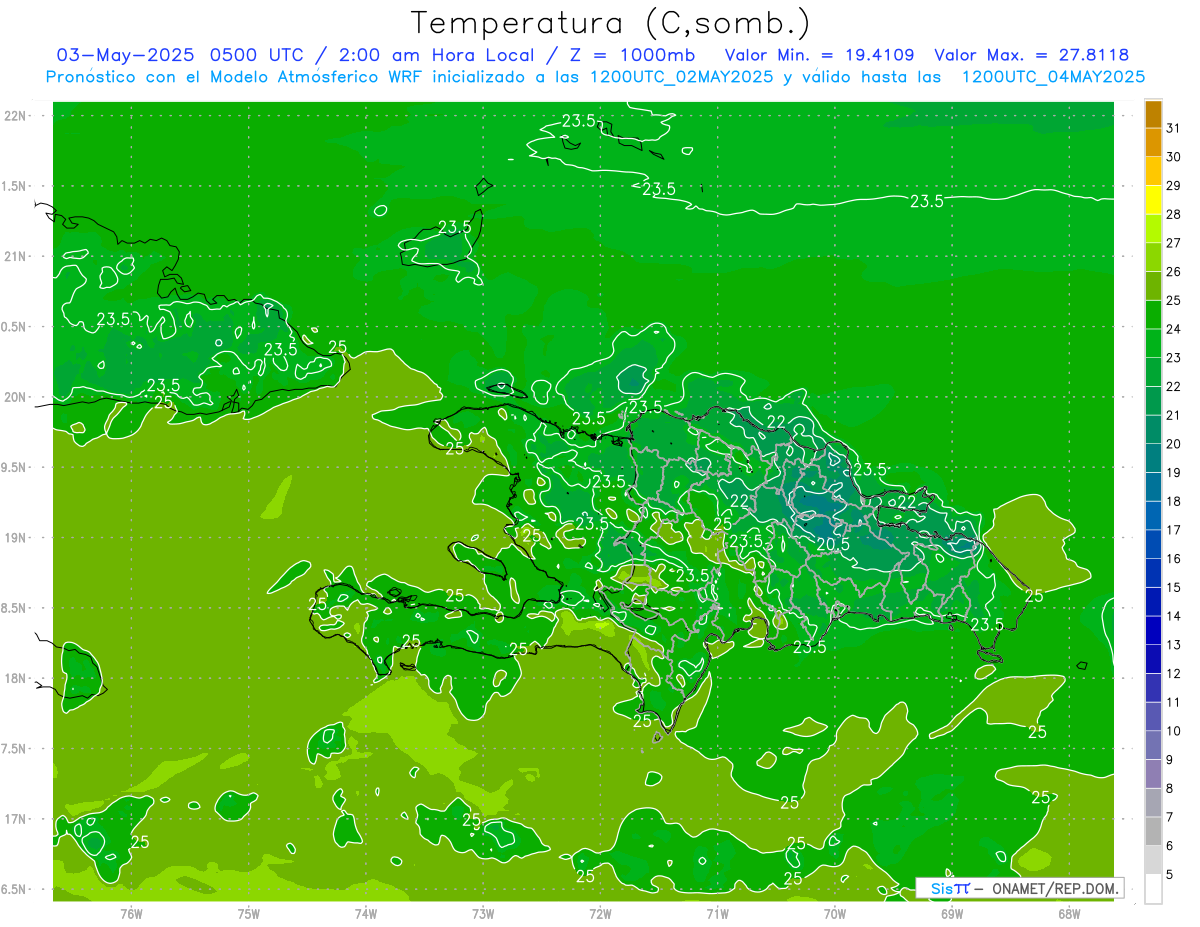
Task: Click the "18N" latitude axis label
Action: [x=15, y=678]
